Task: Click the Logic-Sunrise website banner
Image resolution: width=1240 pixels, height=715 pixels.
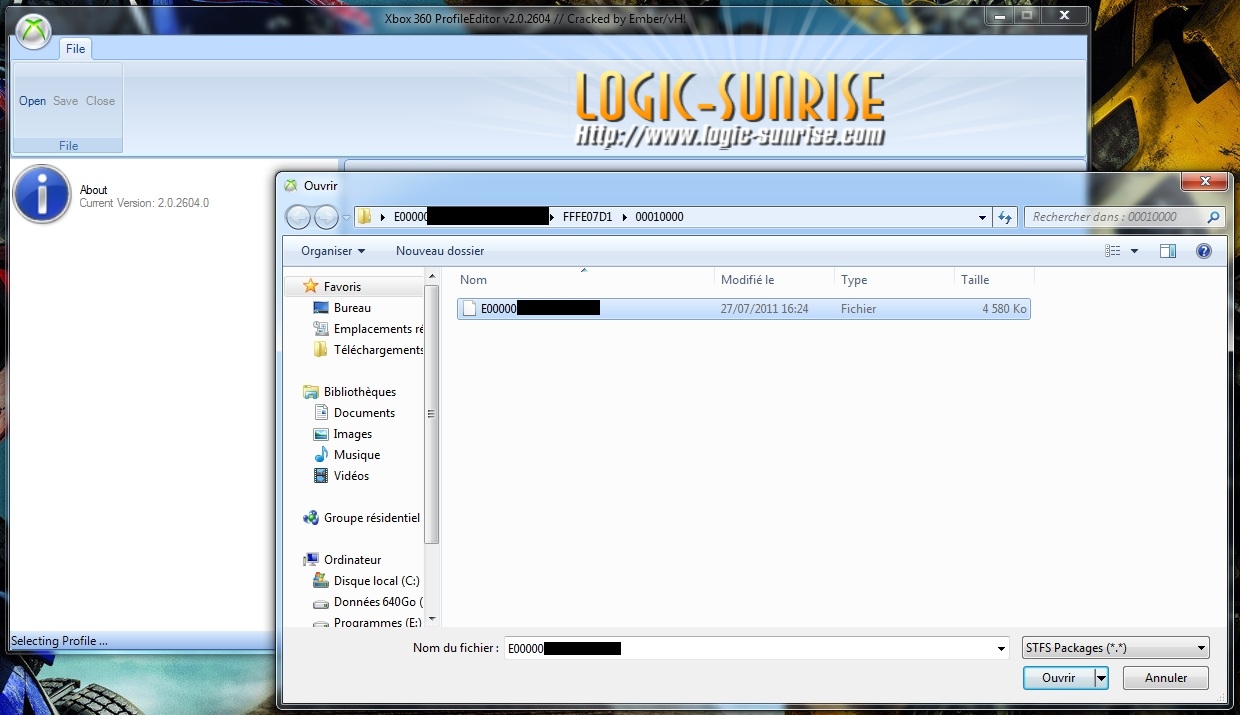Action: [730, 110]
